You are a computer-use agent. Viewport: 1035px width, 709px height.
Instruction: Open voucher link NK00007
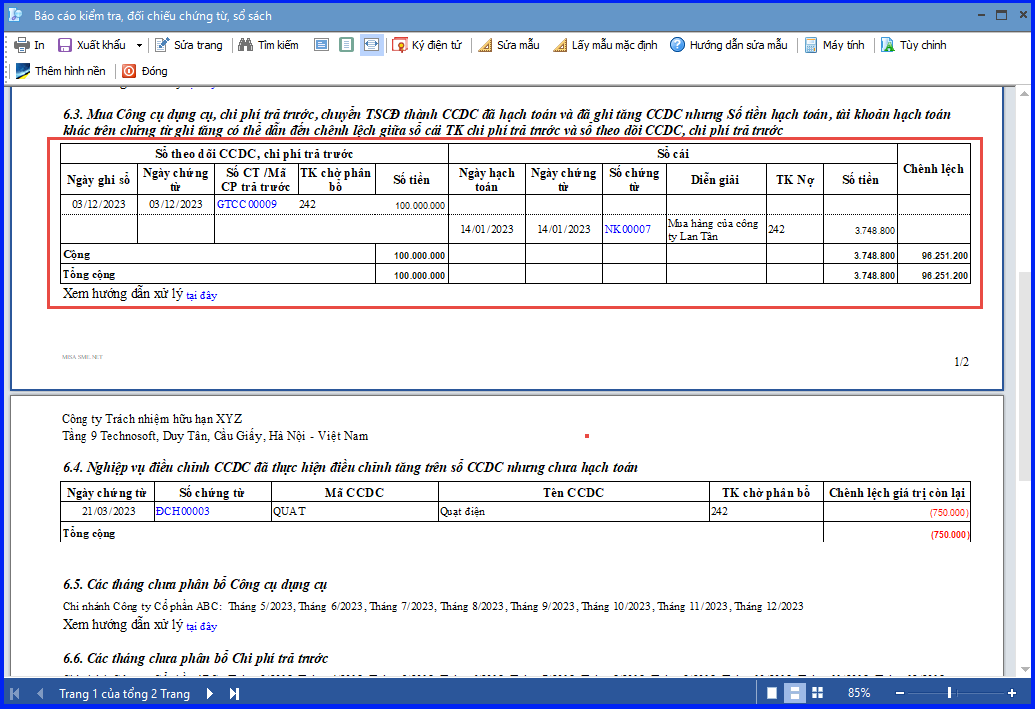pos(628,229)
